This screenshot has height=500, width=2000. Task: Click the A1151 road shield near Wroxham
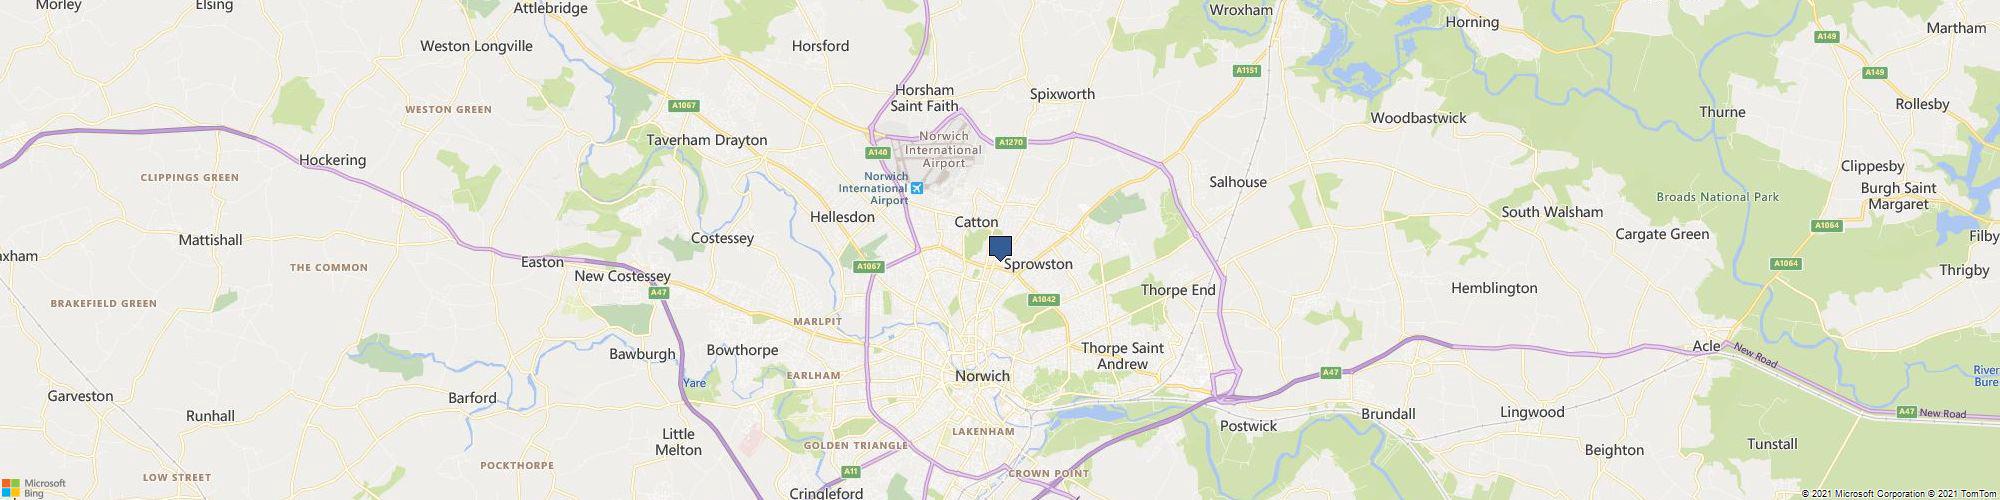click(x=1246, y=70)
